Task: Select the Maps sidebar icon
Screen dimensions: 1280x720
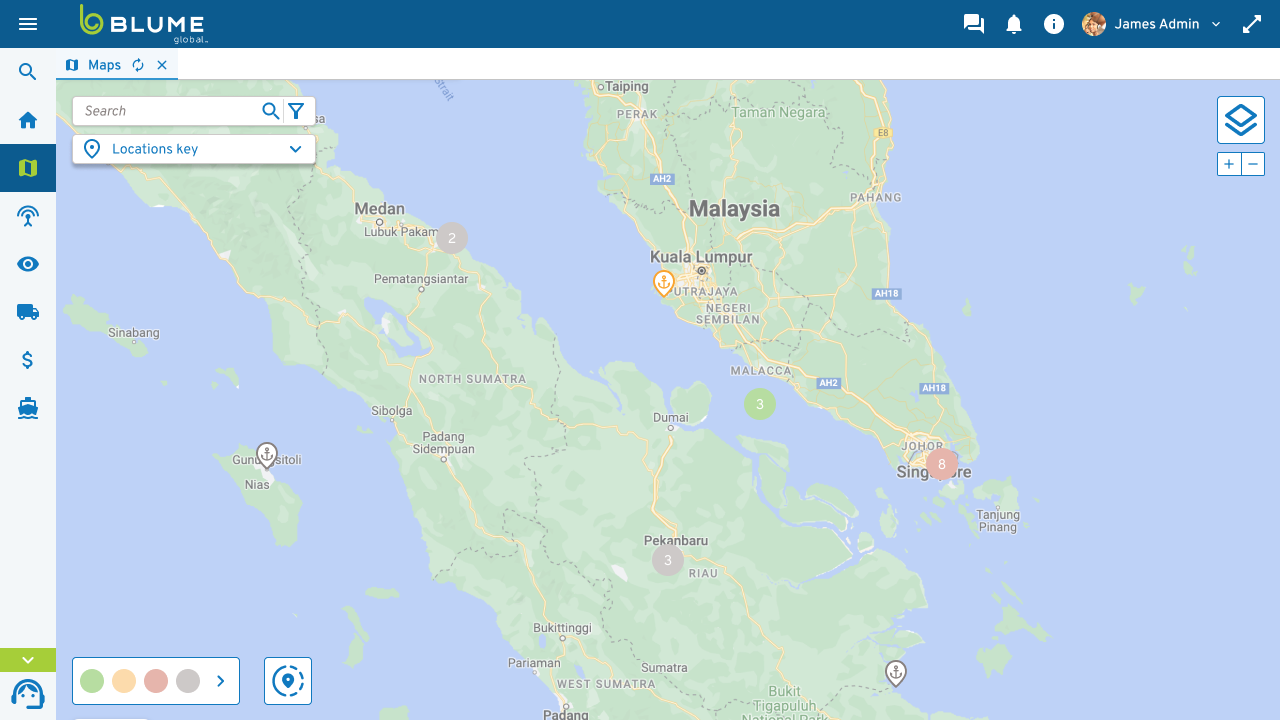Action: pyautogui.click(x=28, y=168)
